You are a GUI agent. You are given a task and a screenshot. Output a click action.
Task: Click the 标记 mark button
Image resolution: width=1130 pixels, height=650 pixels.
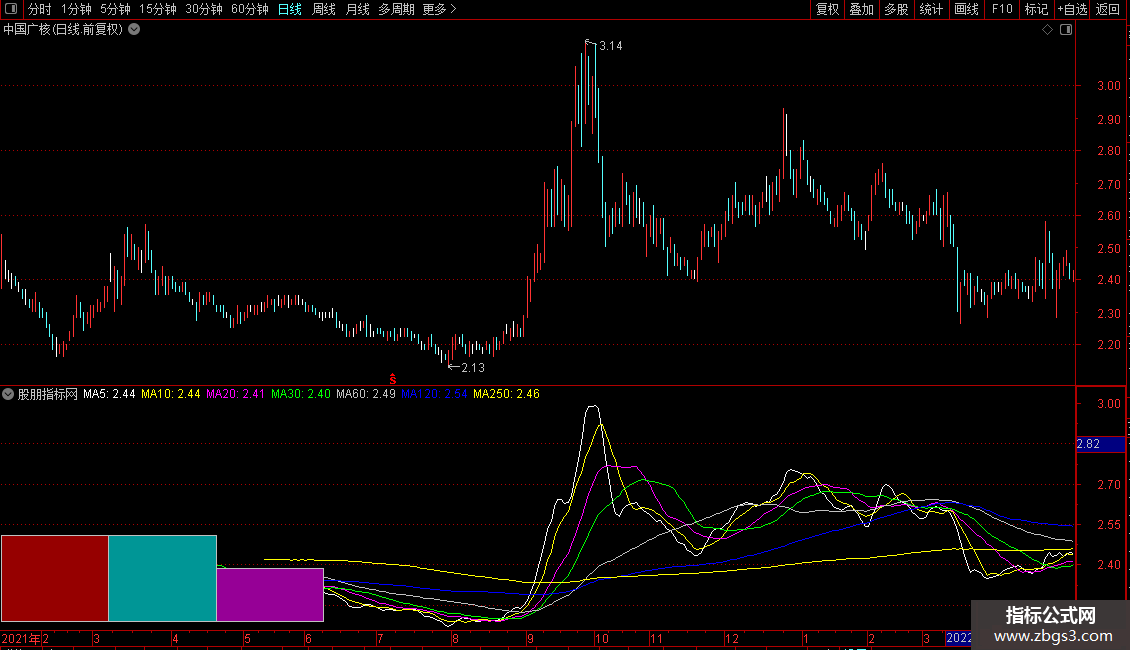[1036, 9]
